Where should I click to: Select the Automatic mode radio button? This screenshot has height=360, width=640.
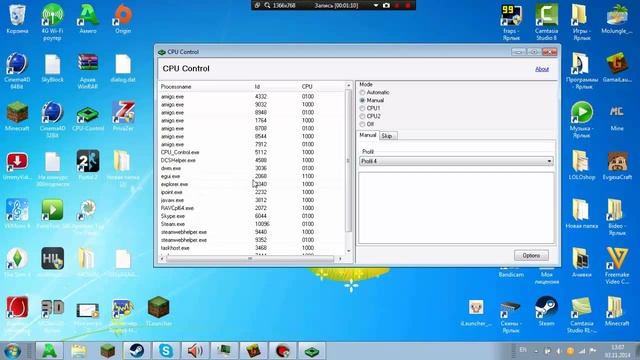[362, 93]
